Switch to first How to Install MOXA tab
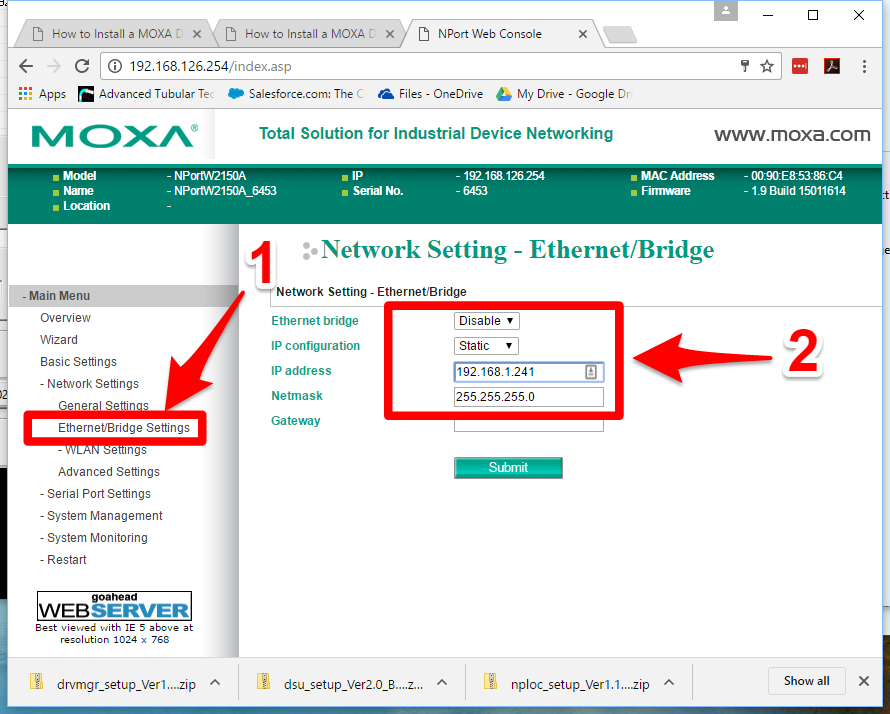This screenshot has height=714, width=890. (114, 34)
